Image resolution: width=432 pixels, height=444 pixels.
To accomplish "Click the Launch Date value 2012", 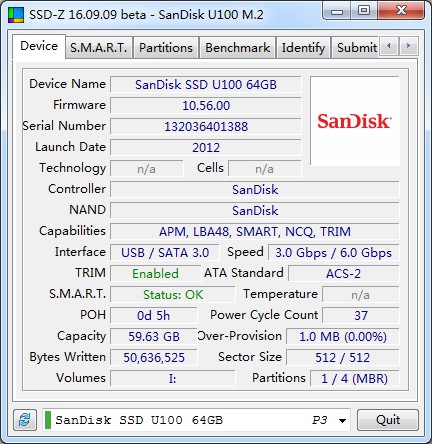I will [206, 148].
